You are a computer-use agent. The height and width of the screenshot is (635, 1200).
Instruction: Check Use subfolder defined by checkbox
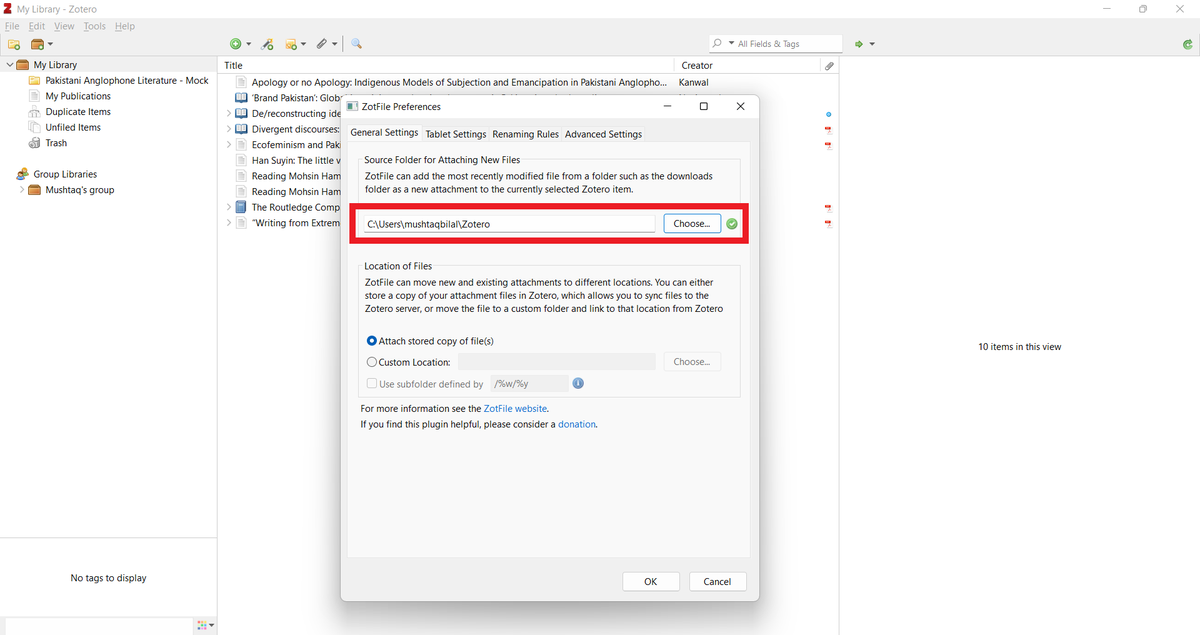click(x=372, y=383)
